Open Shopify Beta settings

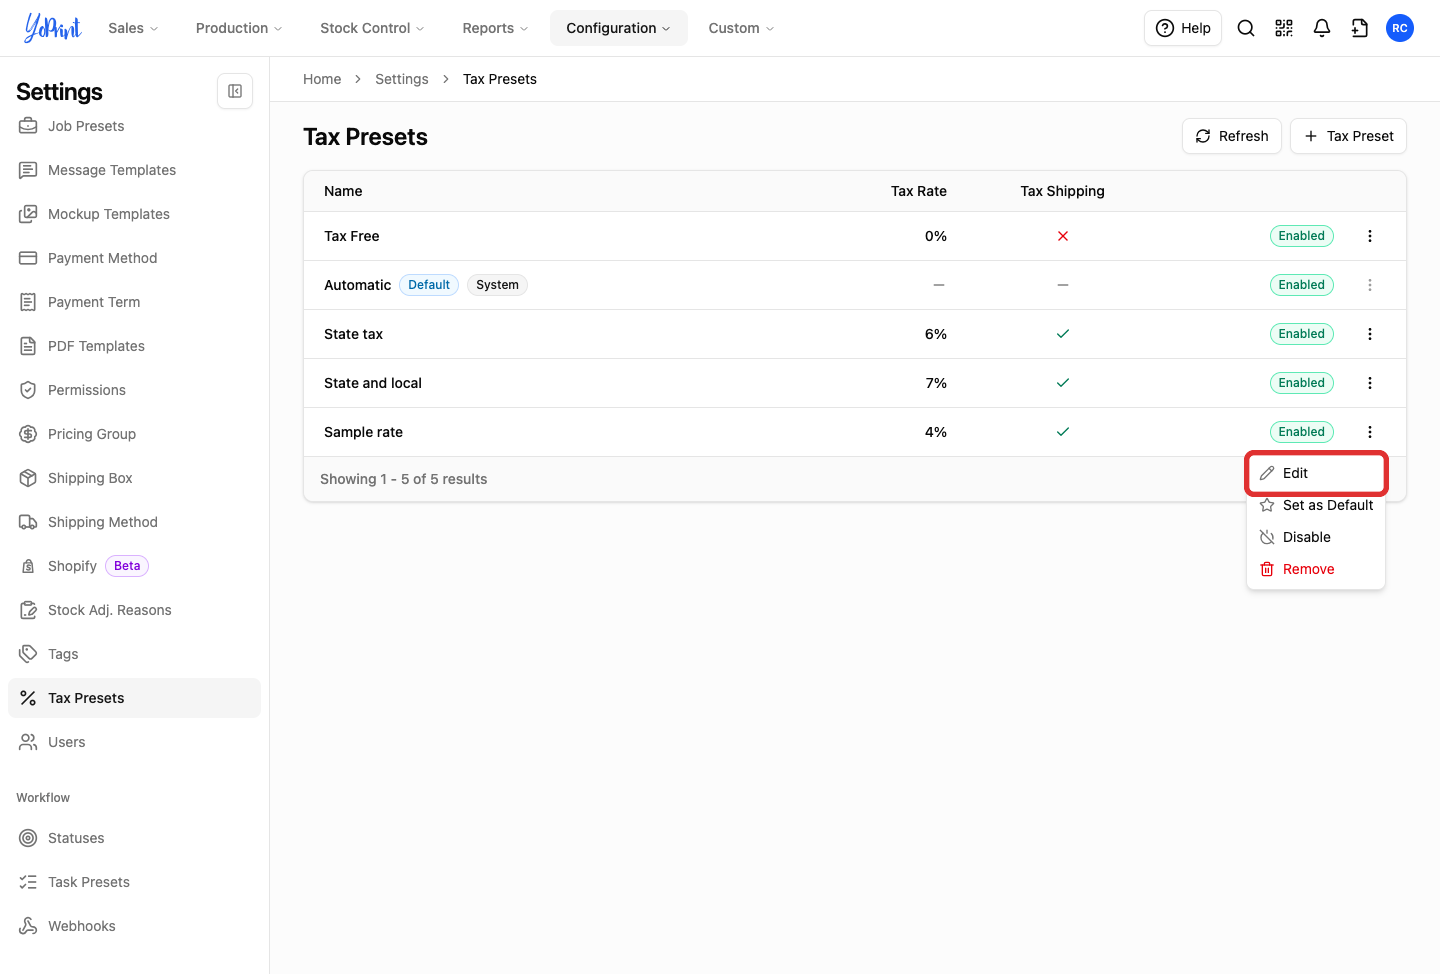point(134,566)
